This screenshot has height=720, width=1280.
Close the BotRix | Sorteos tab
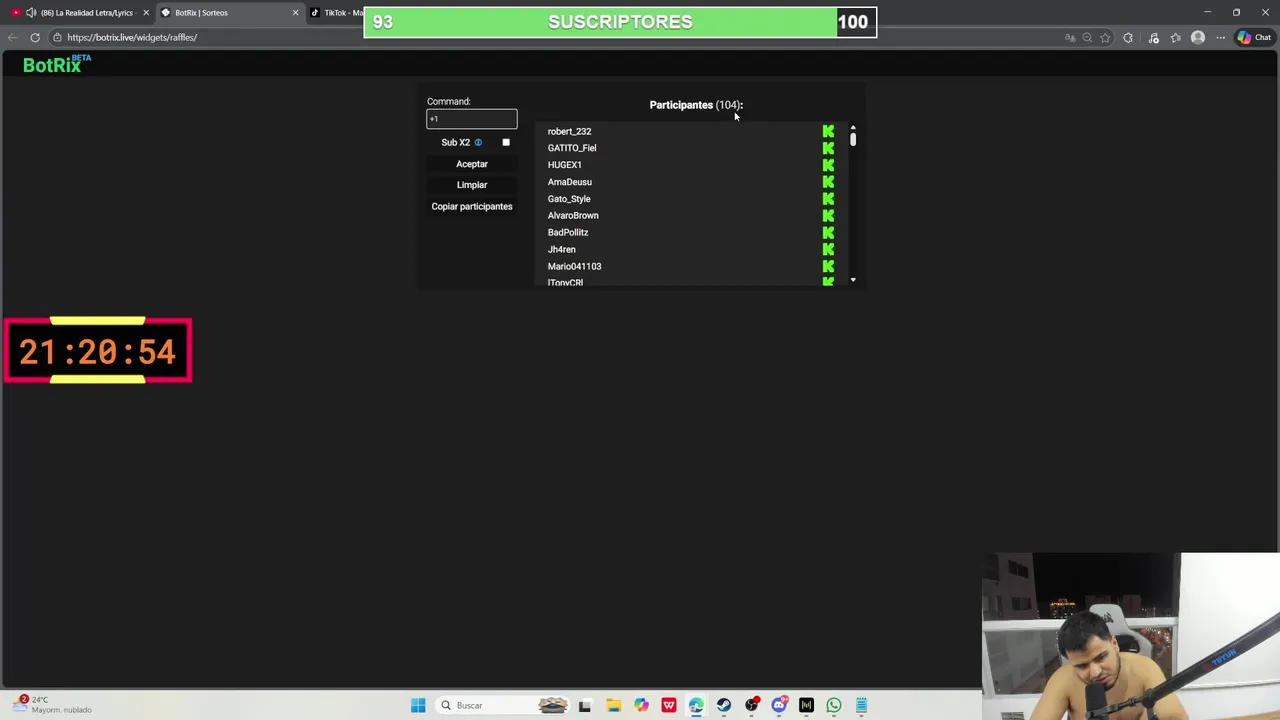click(295, 13)
